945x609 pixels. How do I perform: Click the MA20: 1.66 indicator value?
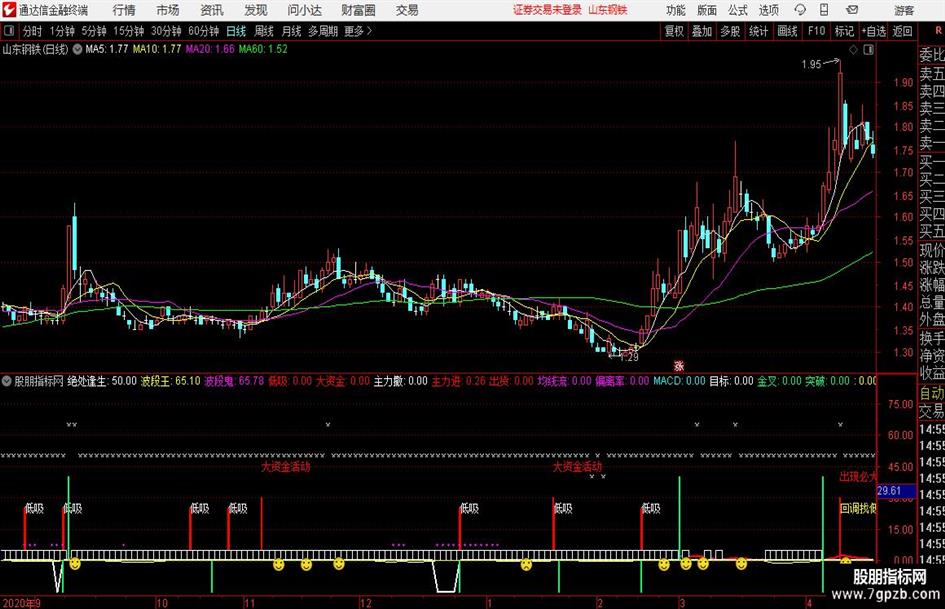[210, 49]
